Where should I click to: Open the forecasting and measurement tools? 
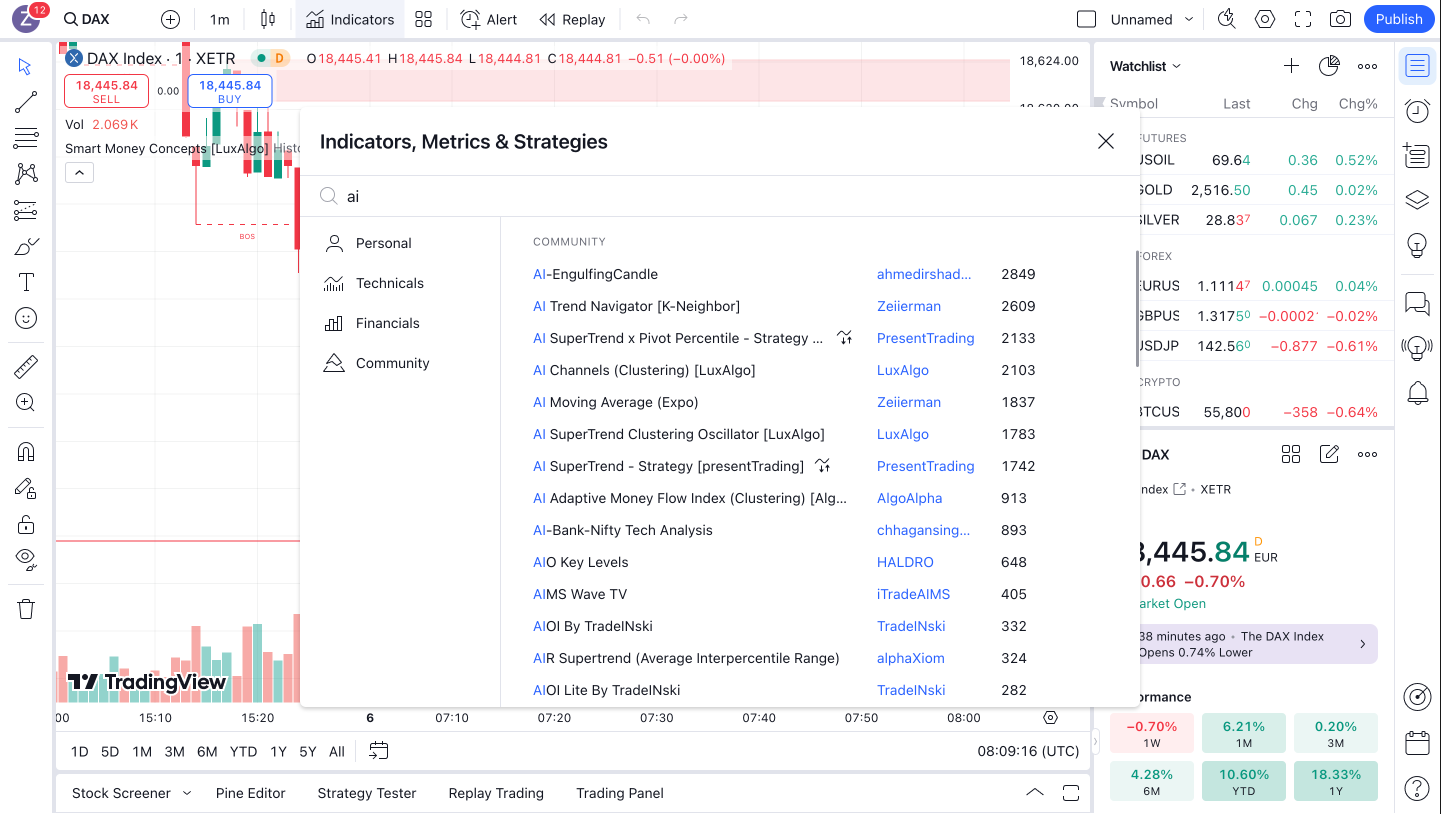pos(26,210)
